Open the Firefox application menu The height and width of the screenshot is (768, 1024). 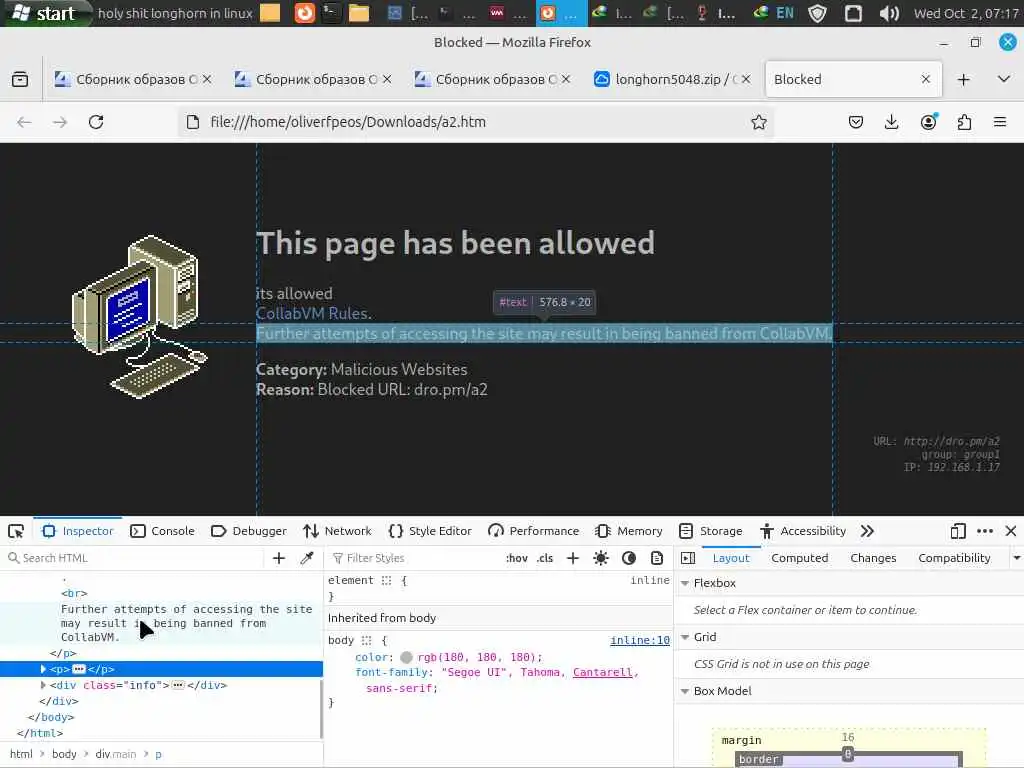tap(1000, 122)
